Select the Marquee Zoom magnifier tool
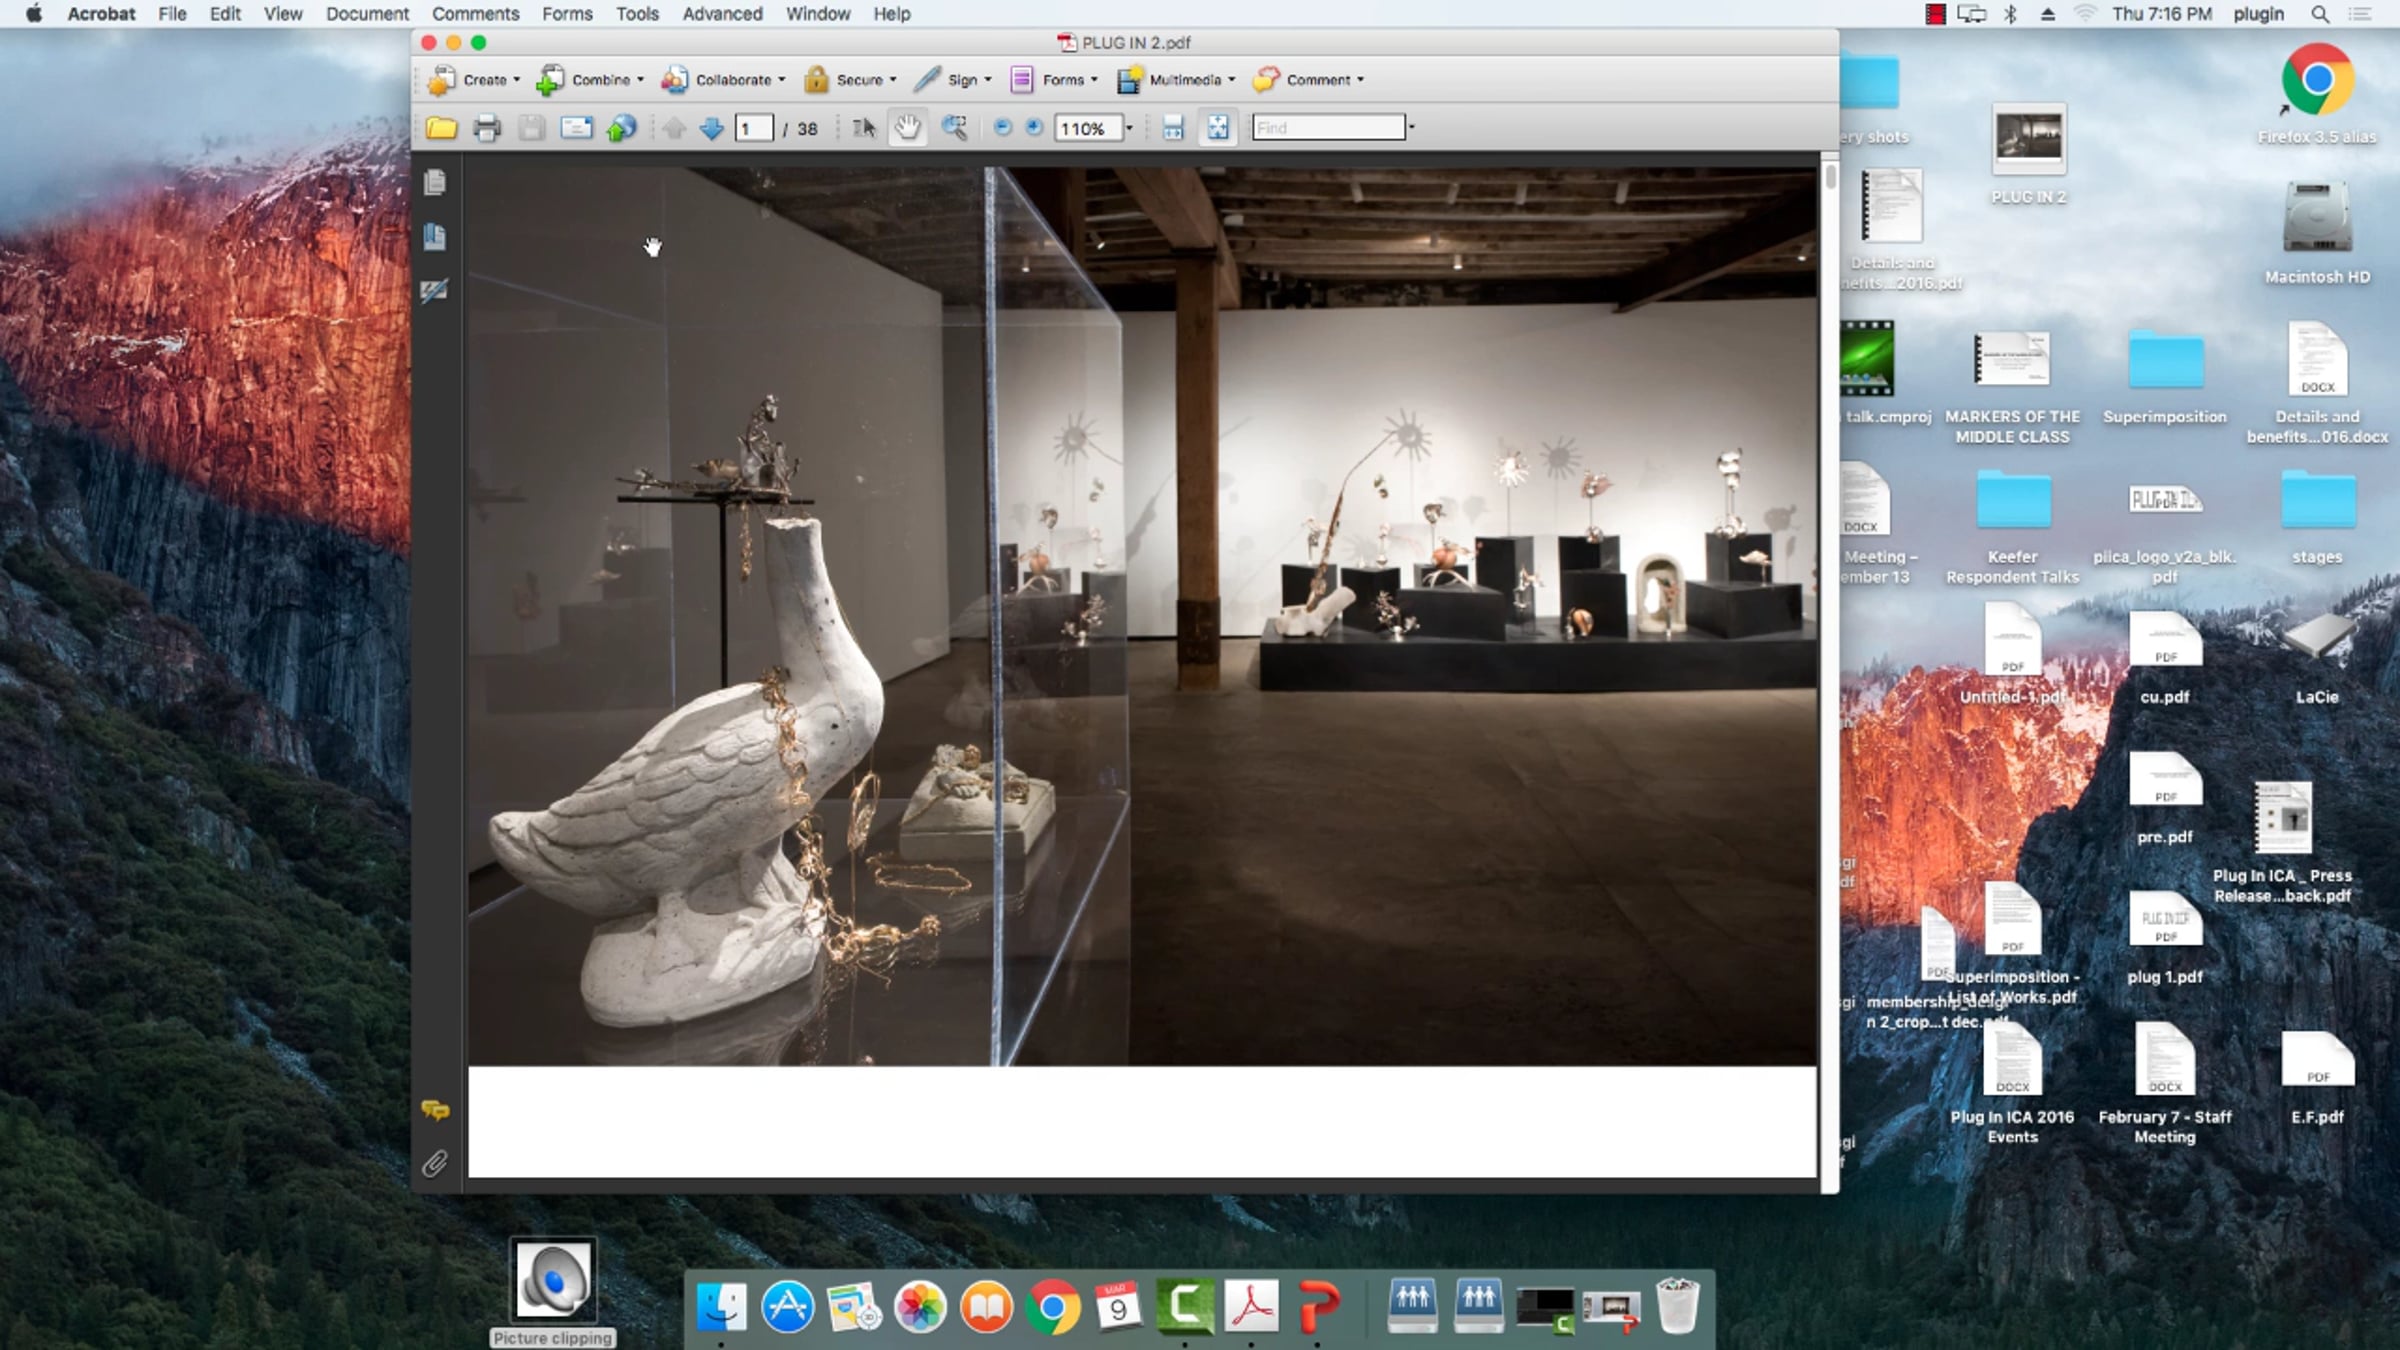Viewport: 2400px width, 1350px height. (x=954, y=128)
